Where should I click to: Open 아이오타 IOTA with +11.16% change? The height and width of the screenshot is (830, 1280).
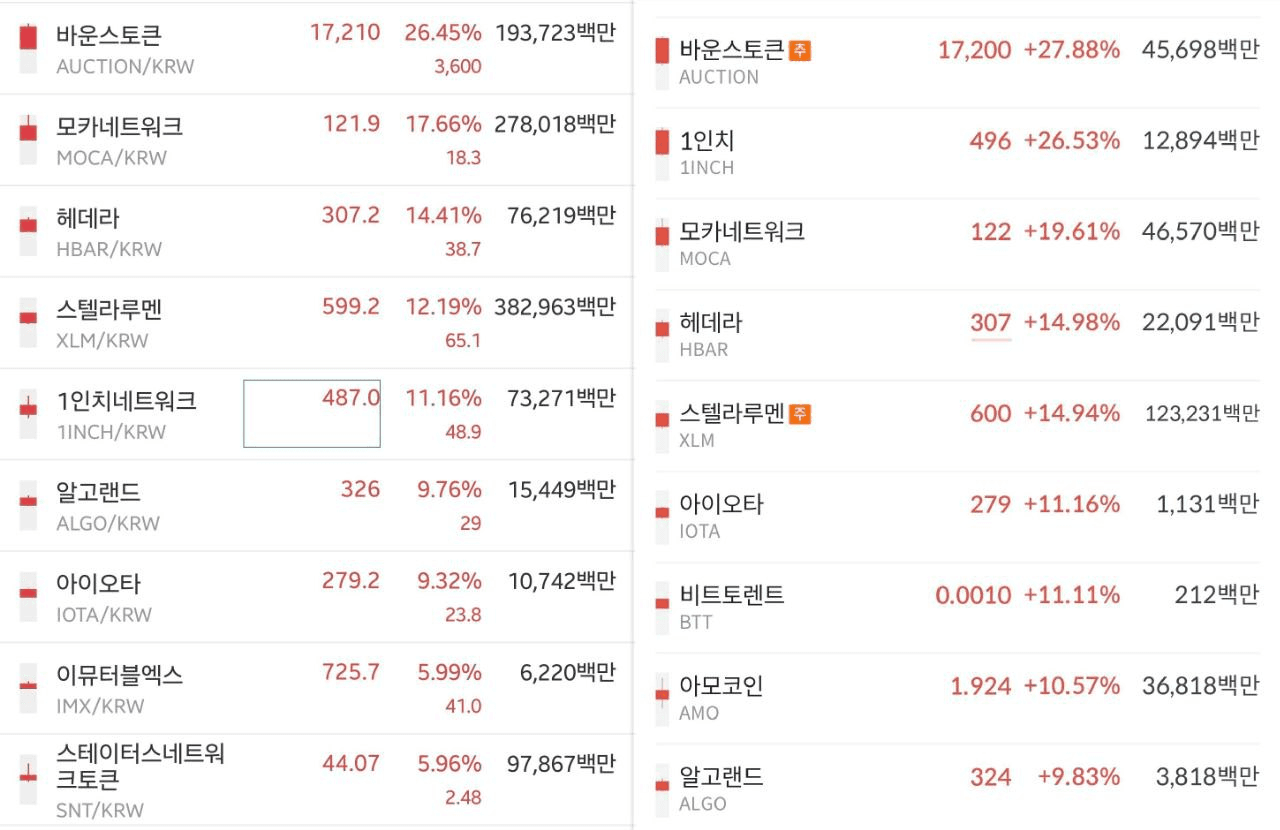pyautogui.click(x=957, y=516)
